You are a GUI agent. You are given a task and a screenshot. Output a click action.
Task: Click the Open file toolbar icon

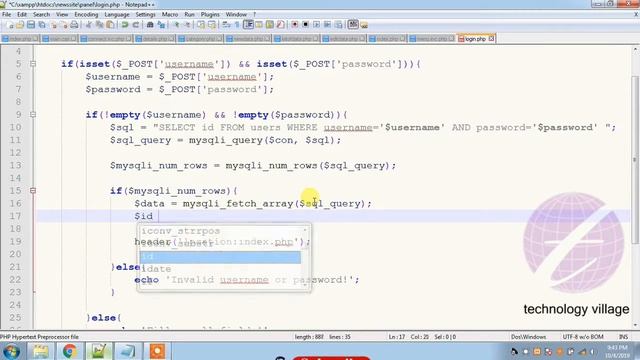coord(20,25)
